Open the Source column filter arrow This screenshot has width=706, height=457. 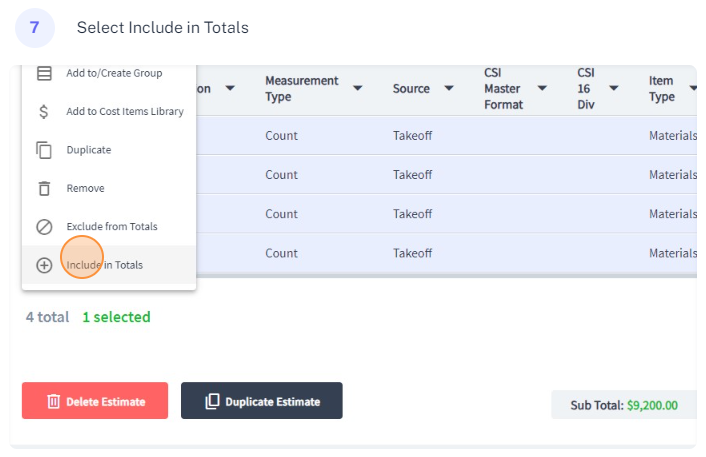(x=449, y=88)
